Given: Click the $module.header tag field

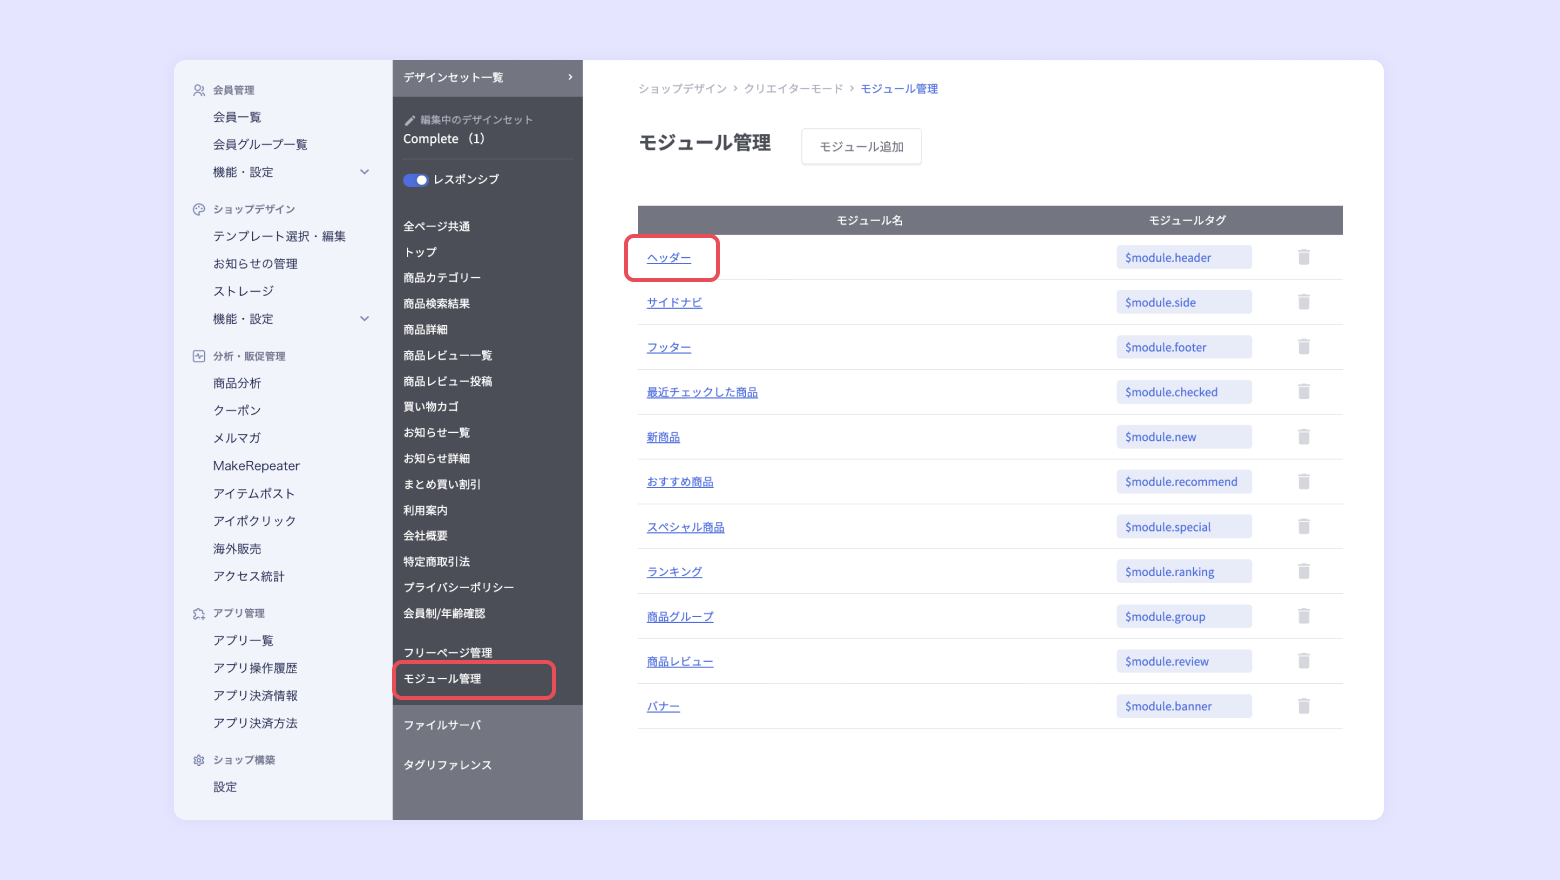Looking at the screenshot, I should (x=1184, y=257).
